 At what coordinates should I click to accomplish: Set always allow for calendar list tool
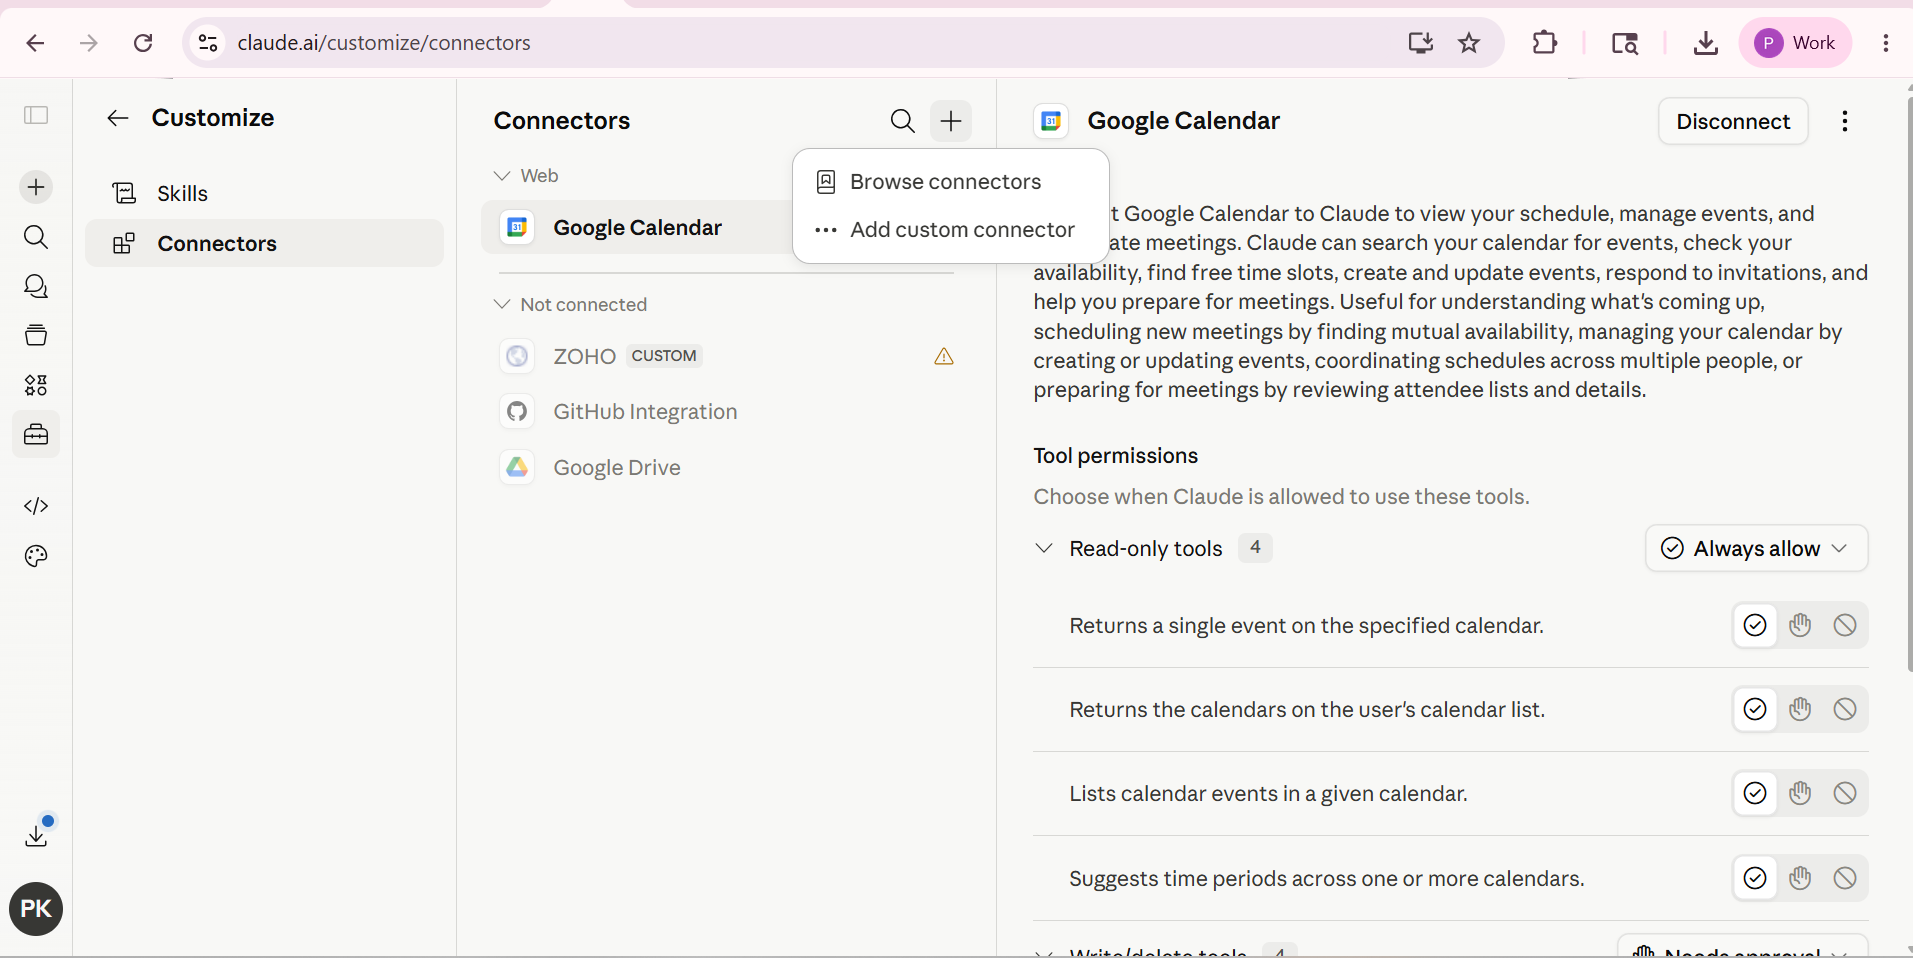pos(1755,709)
